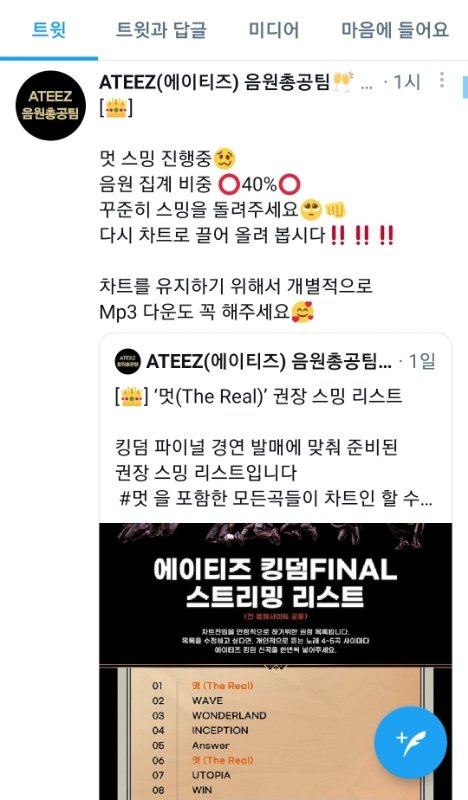The height and width of the screenshot is (800, 468).
Task: Switch to the 트윗과 답글 tab
Action: pyautogui.click(x=161, y=30)
